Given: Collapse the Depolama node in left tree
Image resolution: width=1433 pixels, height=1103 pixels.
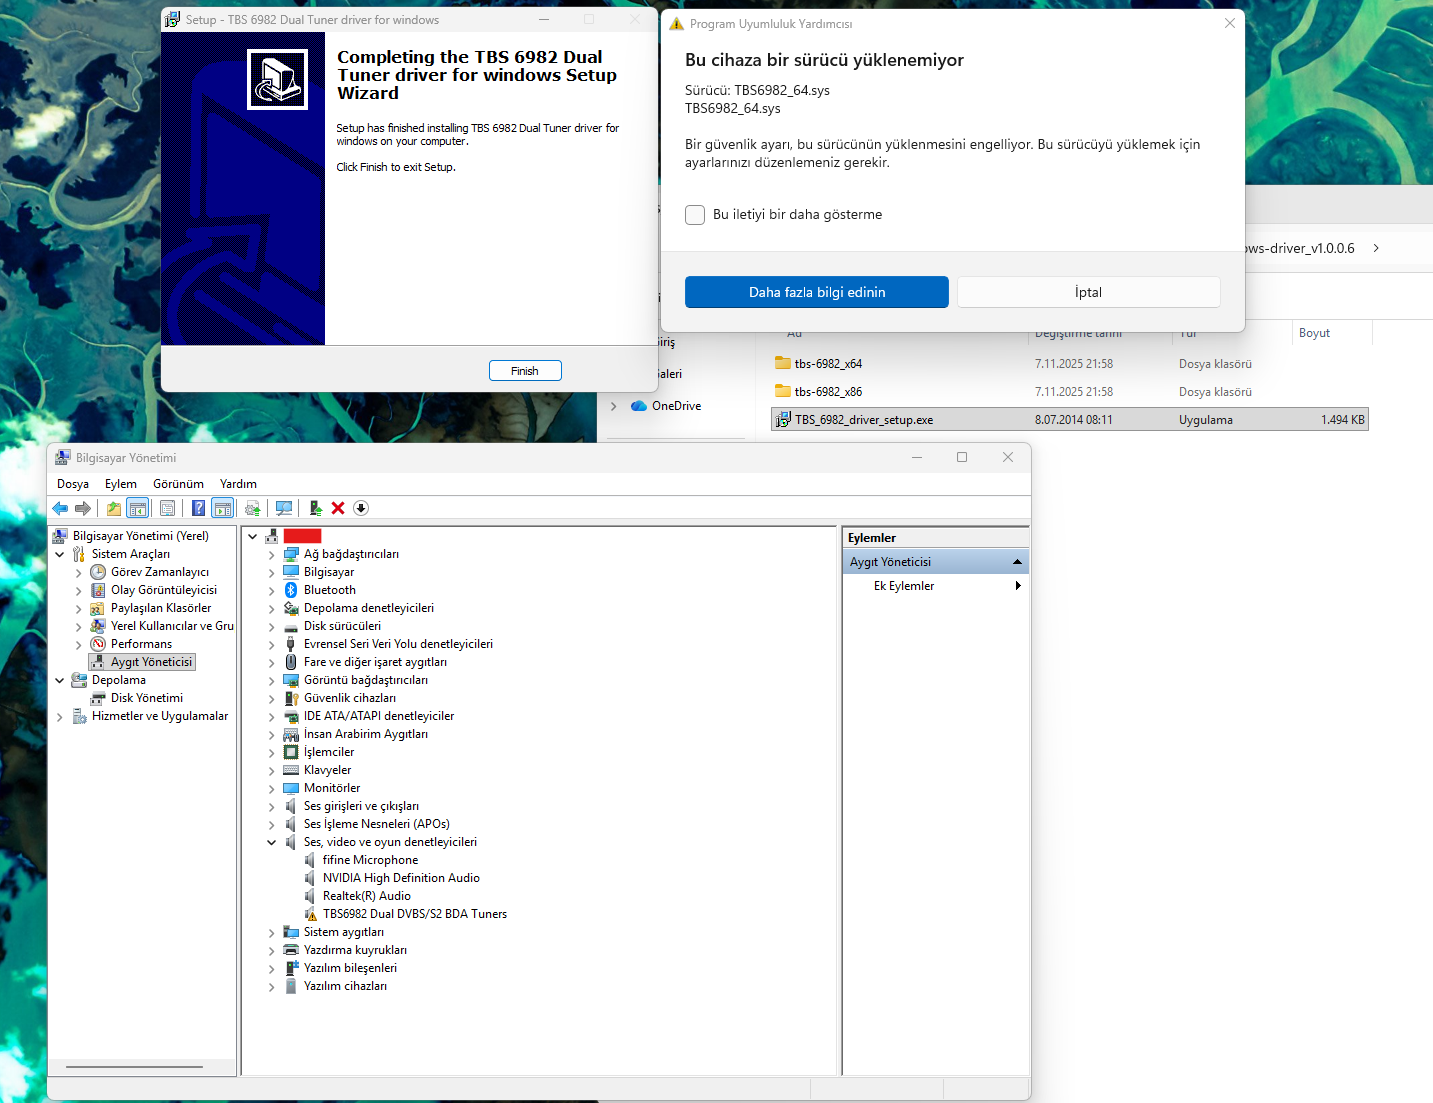Looking at the screenshot, I should pos(59,680).
